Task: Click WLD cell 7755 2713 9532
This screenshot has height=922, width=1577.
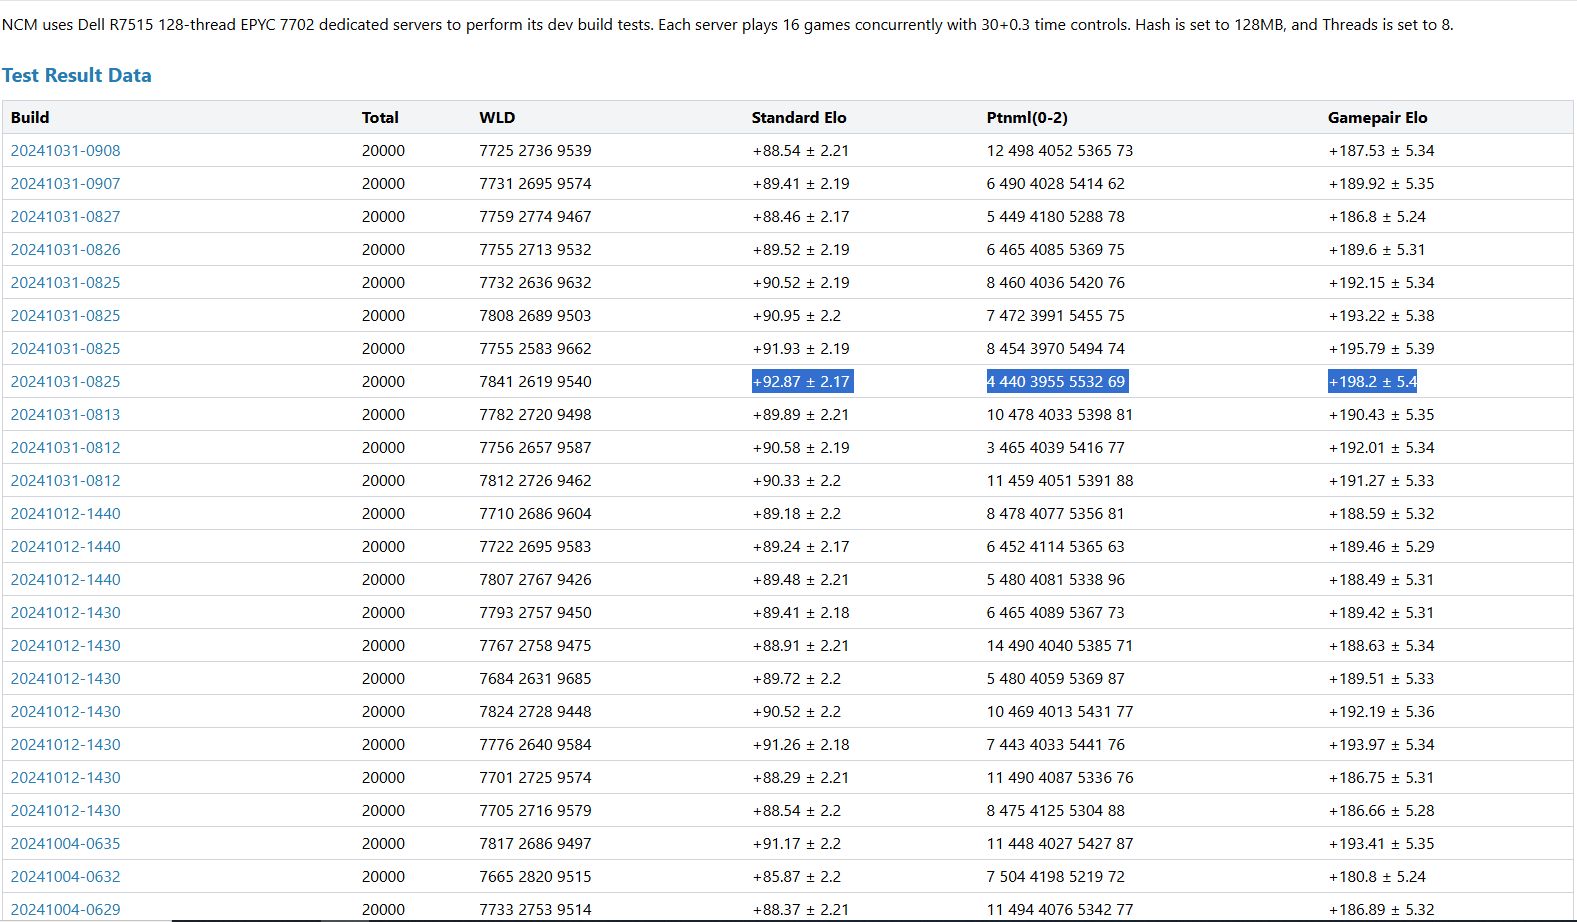Action: tap(535, 249)
